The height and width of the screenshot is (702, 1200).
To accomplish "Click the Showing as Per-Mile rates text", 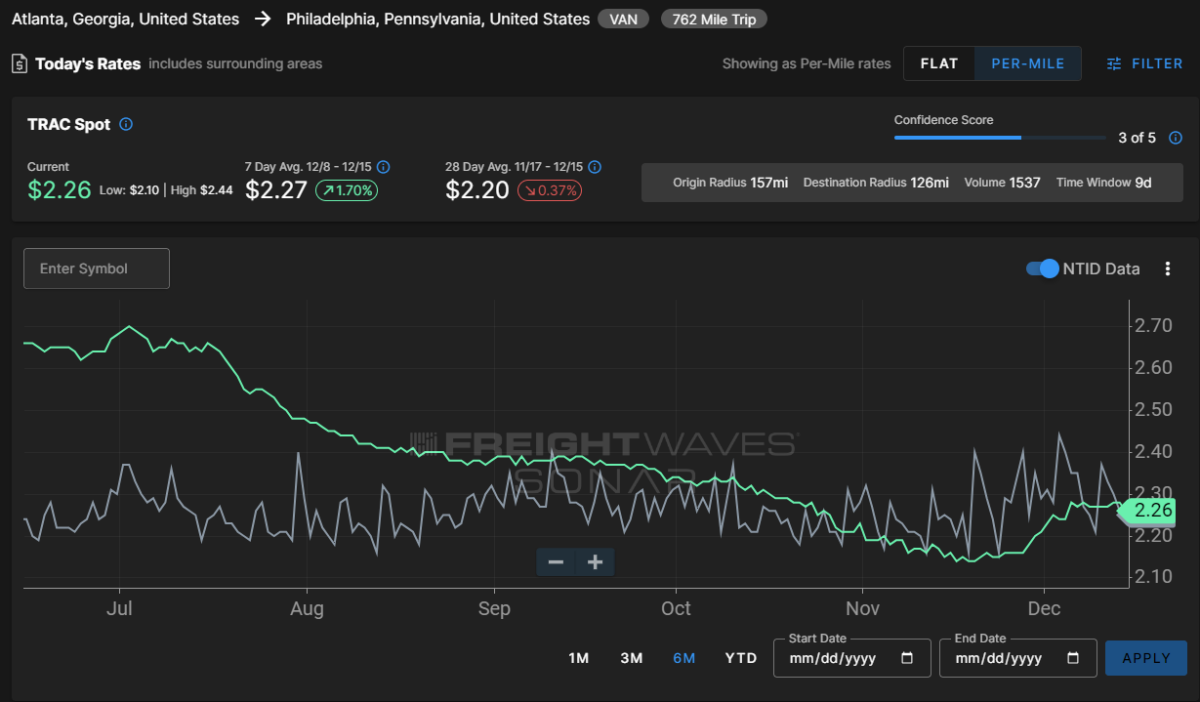I will click(x=806, y=63).
